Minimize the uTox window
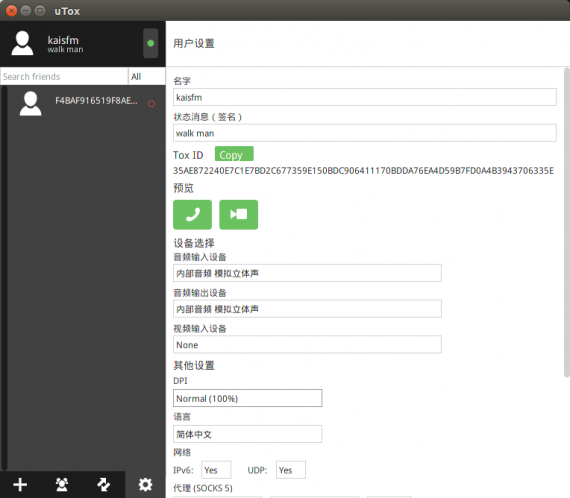The width and height of the screenshot is (570, 498). click(25, 11)
